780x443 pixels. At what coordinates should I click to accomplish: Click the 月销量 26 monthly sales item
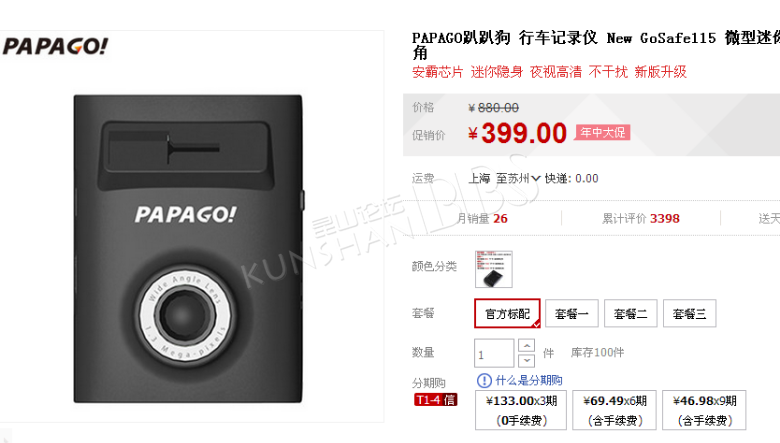(482, 218)
